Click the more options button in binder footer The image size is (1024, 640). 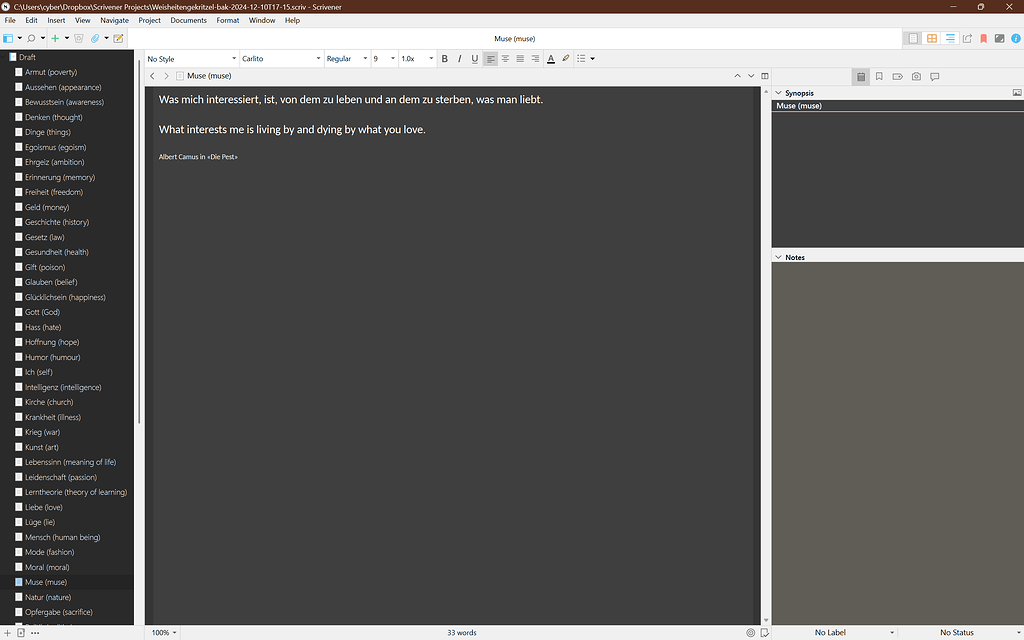35,632
